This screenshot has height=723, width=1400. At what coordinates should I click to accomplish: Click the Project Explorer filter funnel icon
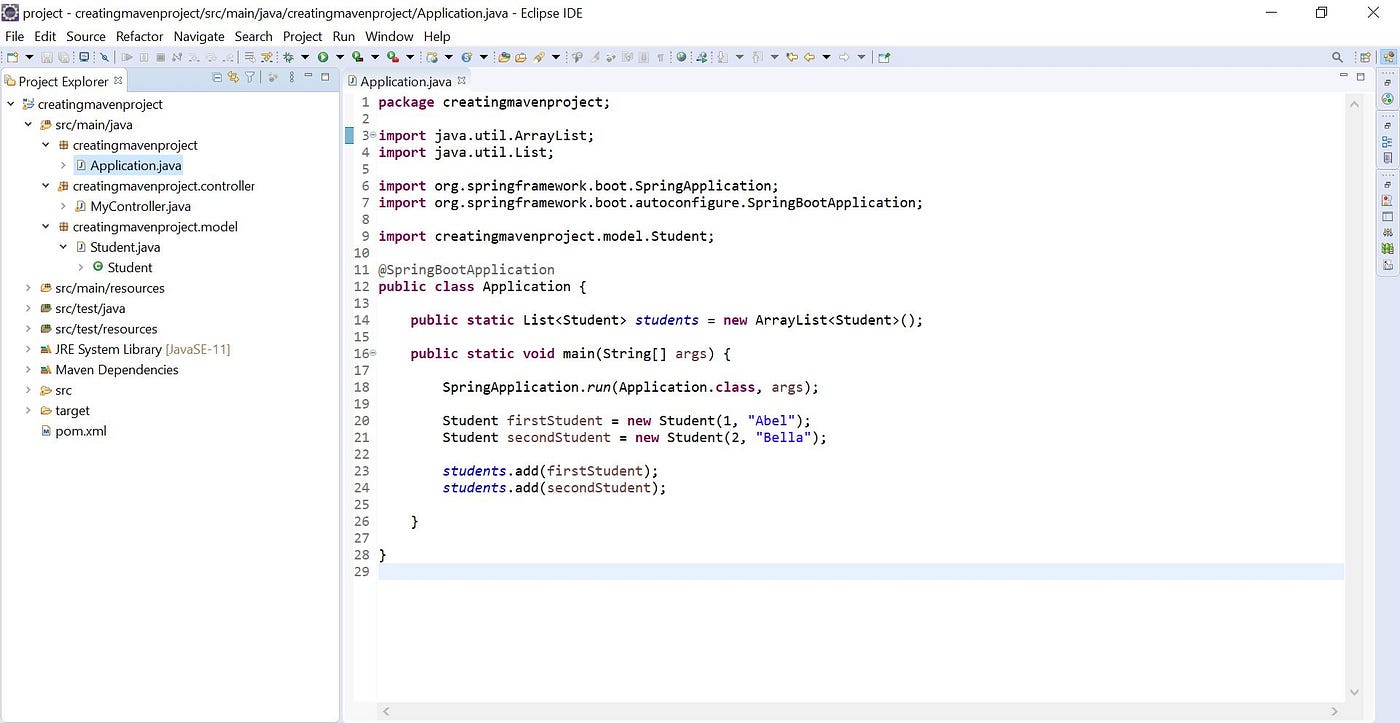250,77
